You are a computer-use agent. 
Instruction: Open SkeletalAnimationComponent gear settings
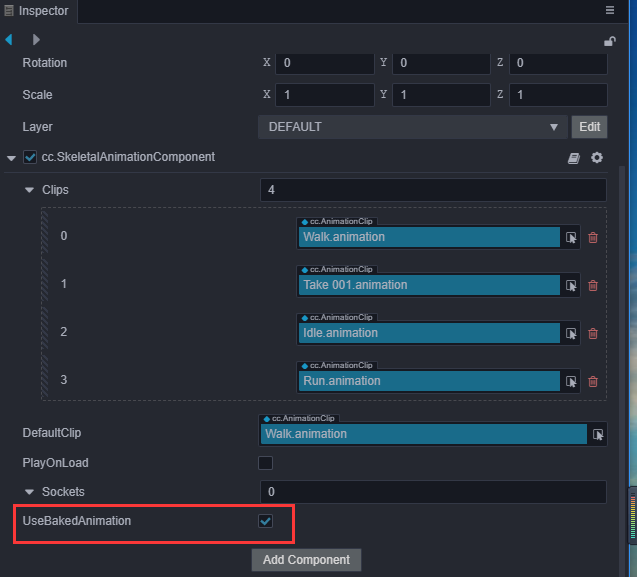597,158
